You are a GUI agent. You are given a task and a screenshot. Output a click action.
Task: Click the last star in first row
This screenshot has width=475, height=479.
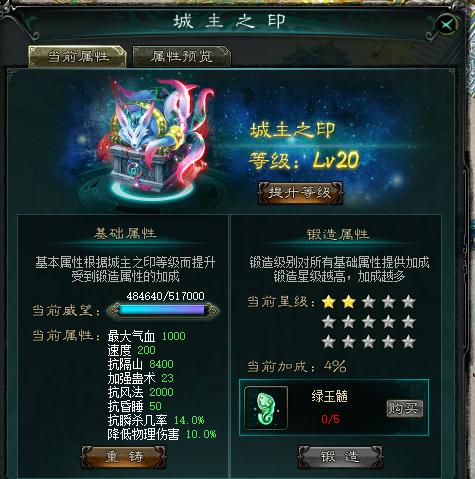[409, 302]
